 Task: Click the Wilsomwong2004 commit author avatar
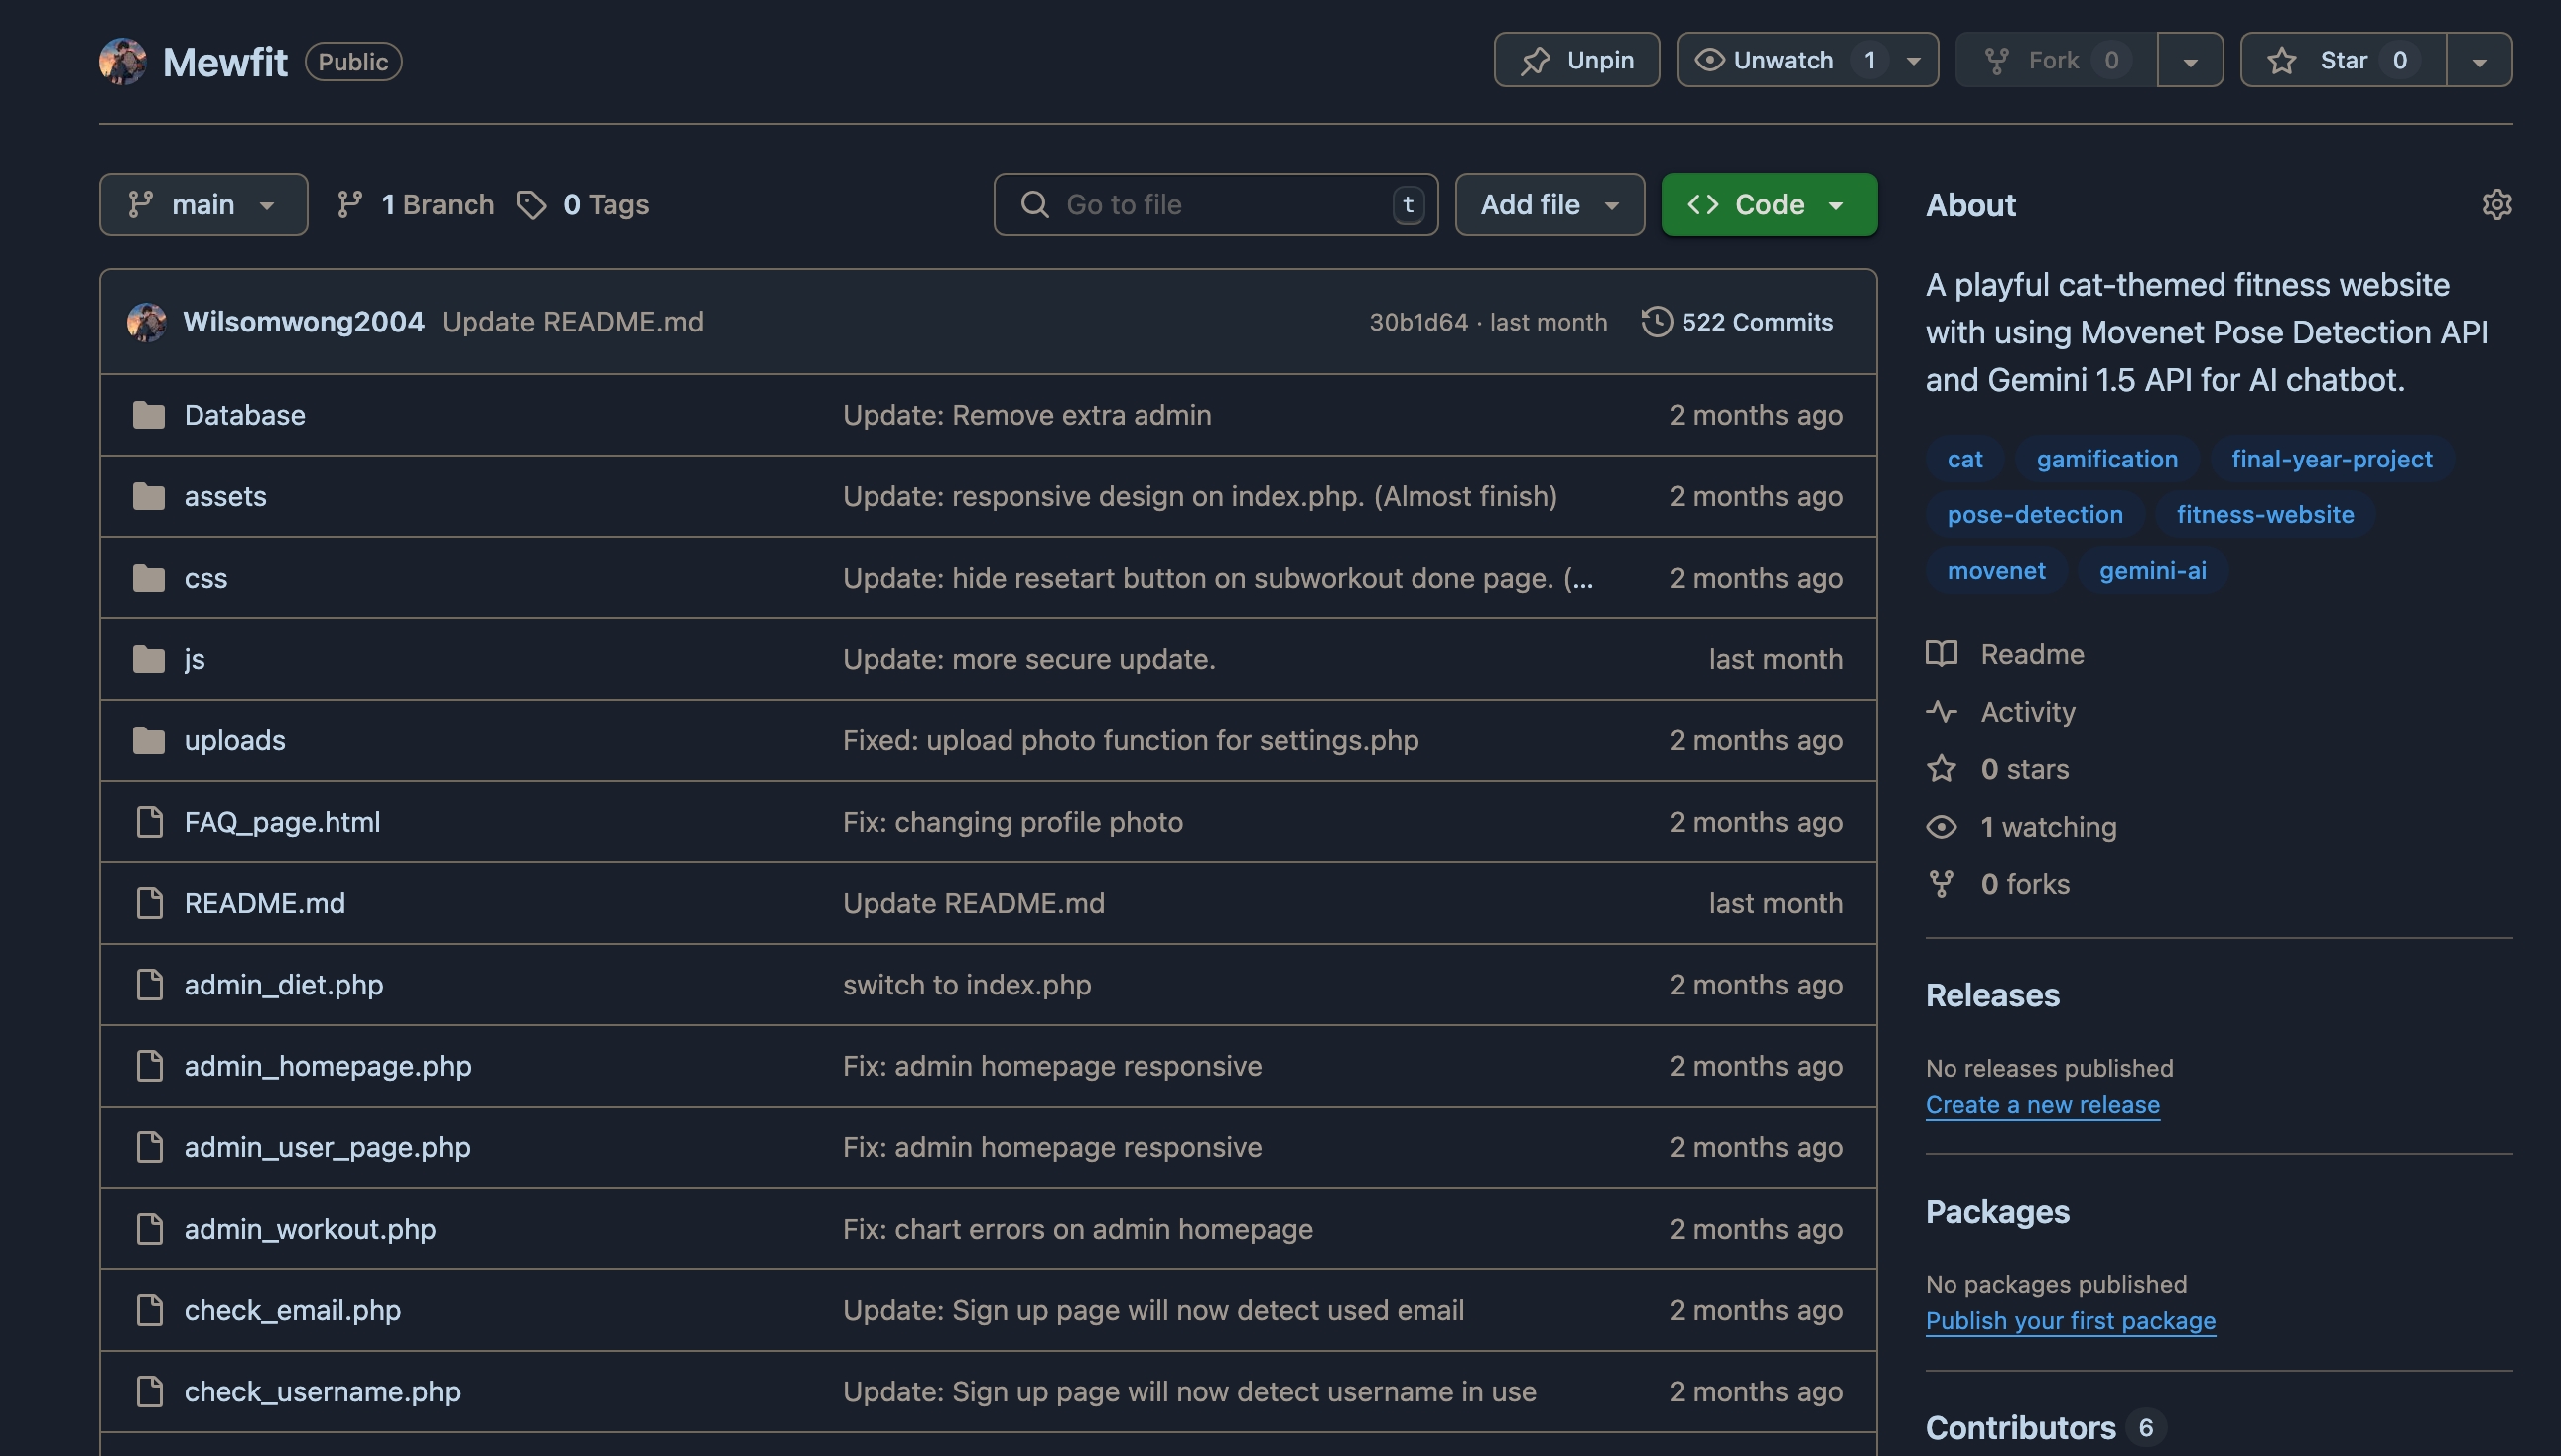click(x=146, y=322)
